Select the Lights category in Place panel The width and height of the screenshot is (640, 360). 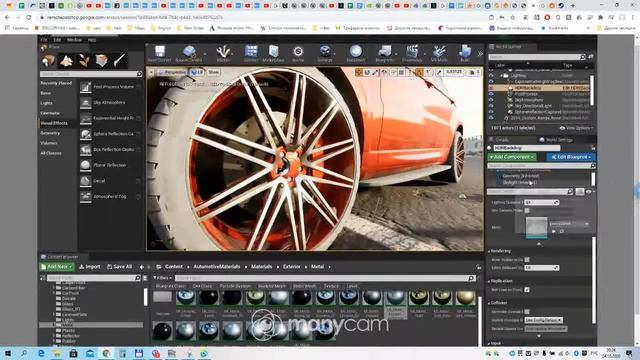pos(46,103)
